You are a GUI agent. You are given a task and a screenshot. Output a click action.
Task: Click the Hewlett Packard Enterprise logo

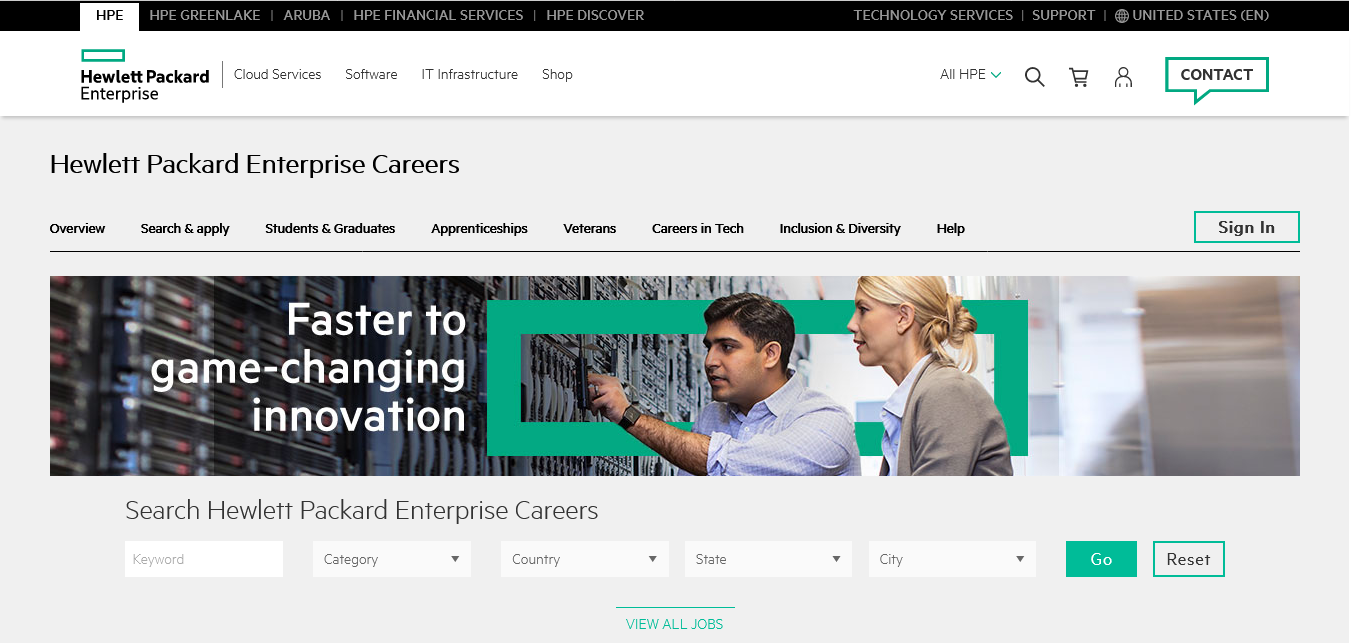[144, 75]
